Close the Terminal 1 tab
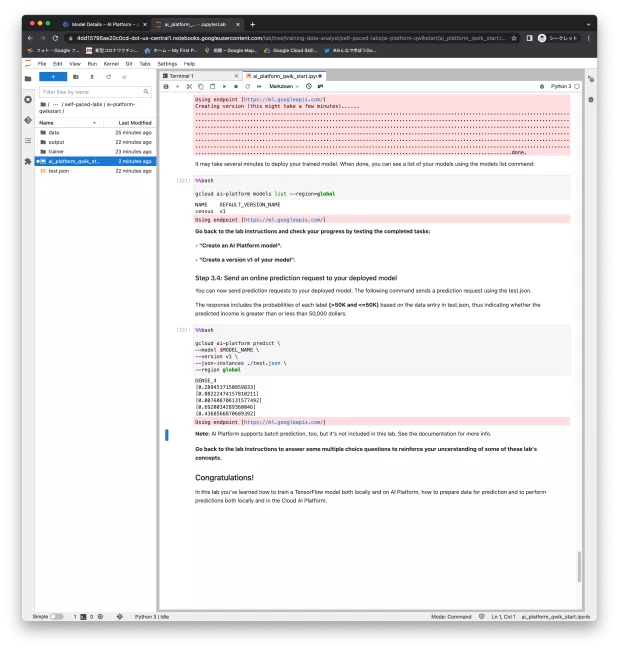619x650 pixels. [236, 76]
